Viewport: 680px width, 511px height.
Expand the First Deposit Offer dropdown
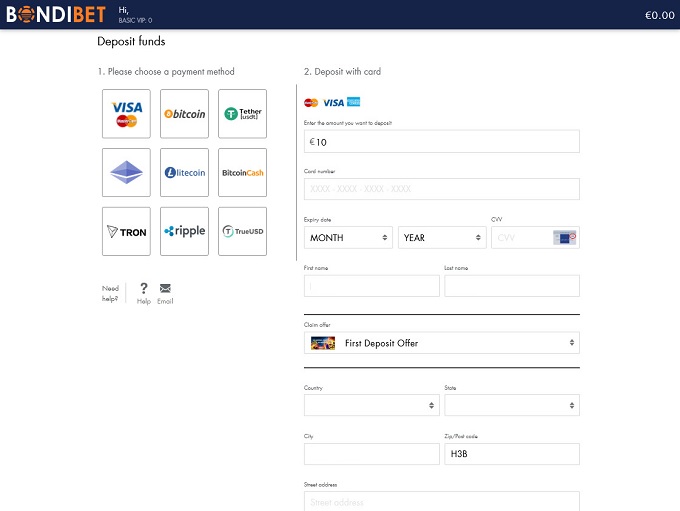tap(441, 343)
